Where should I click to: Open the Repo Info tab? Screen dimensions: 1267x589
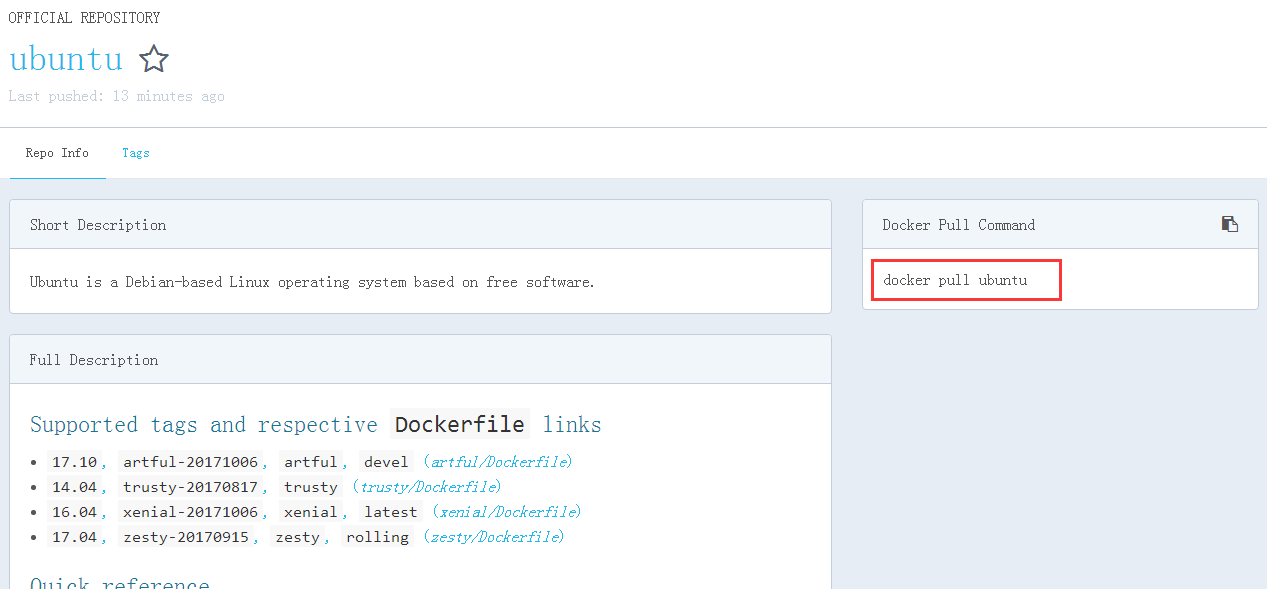(x=57, y=152)
